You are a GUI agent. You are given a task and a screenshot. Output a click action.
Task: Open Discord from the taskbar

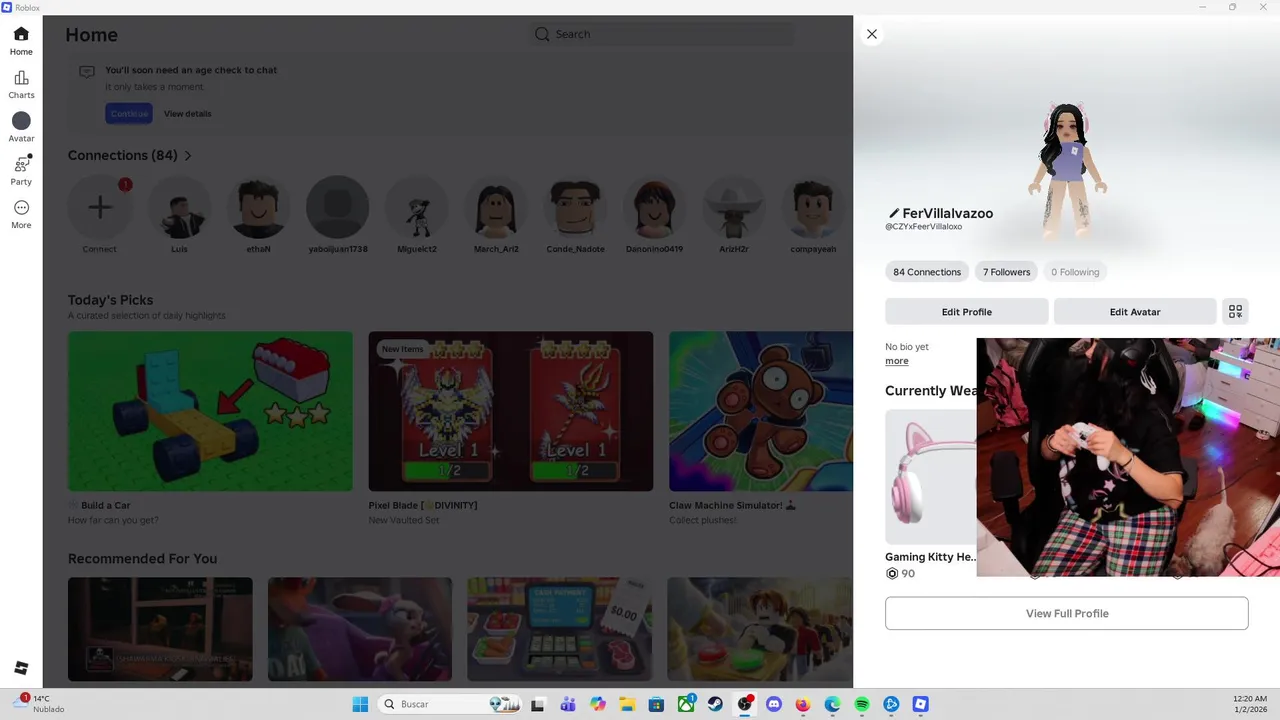pos(773,704)
